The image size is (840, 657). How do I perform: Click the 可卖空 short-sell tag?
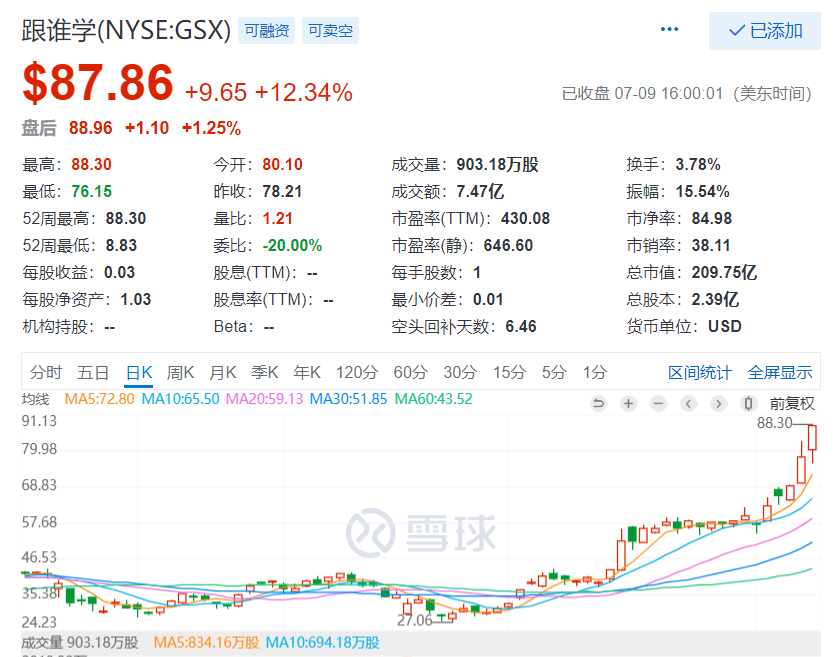coord(331,31)
